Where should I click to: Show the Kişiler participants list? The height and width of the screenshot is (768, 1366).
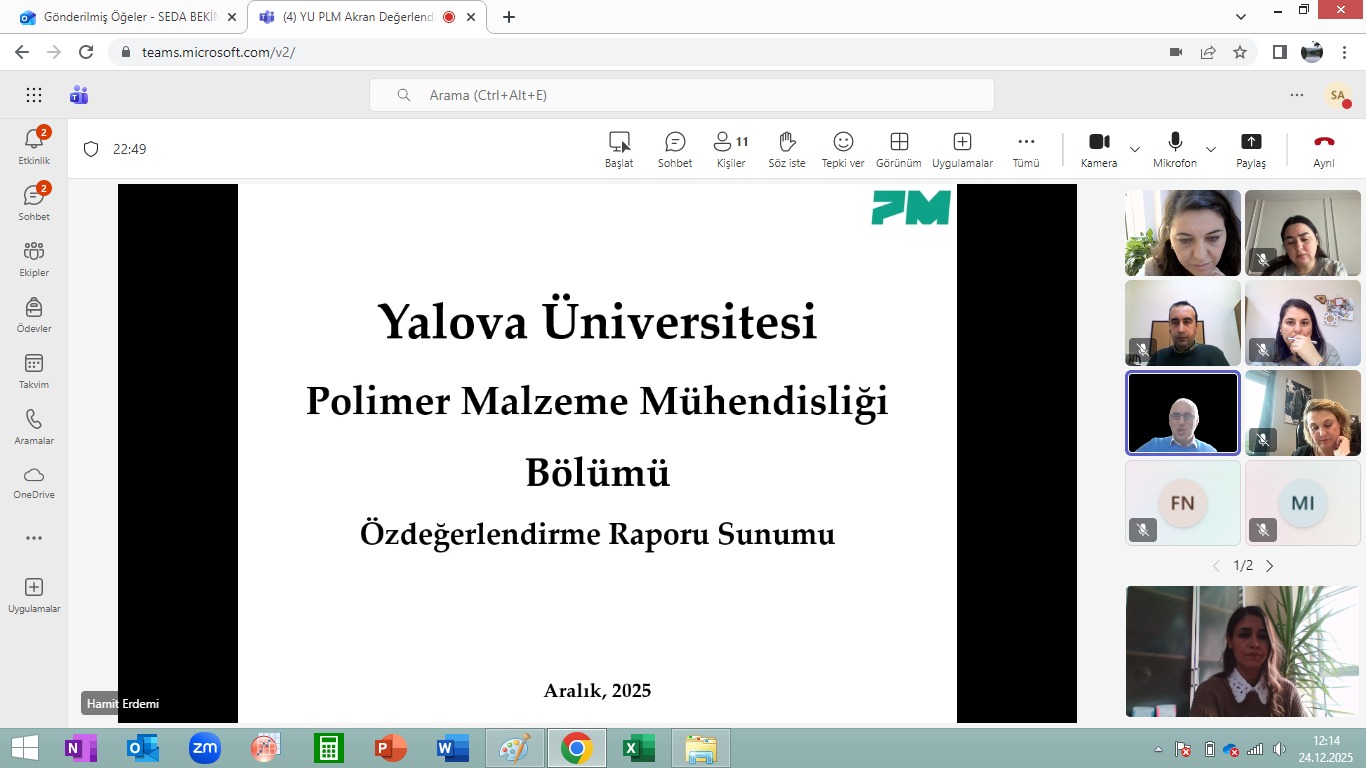click(x=731, y=149)
